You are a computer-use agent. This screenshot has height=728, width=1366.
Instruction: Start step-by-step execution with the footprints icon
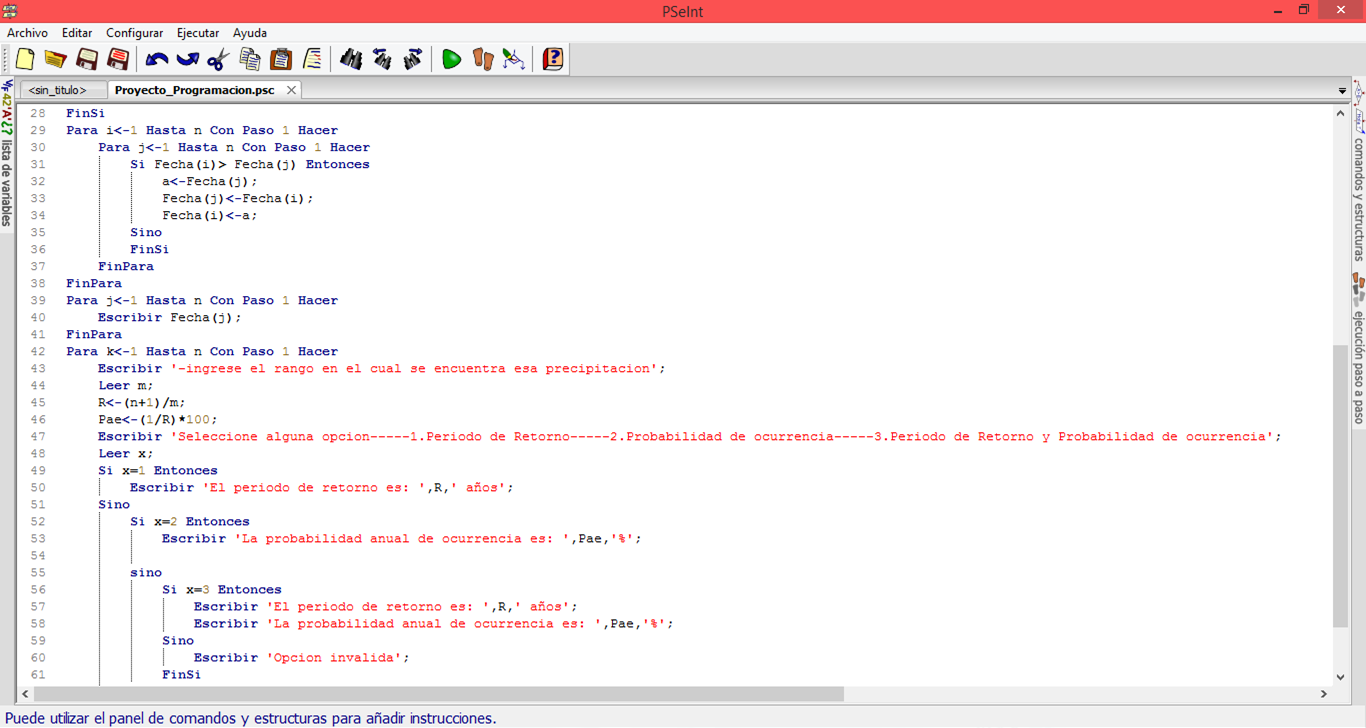pos(483,59)
